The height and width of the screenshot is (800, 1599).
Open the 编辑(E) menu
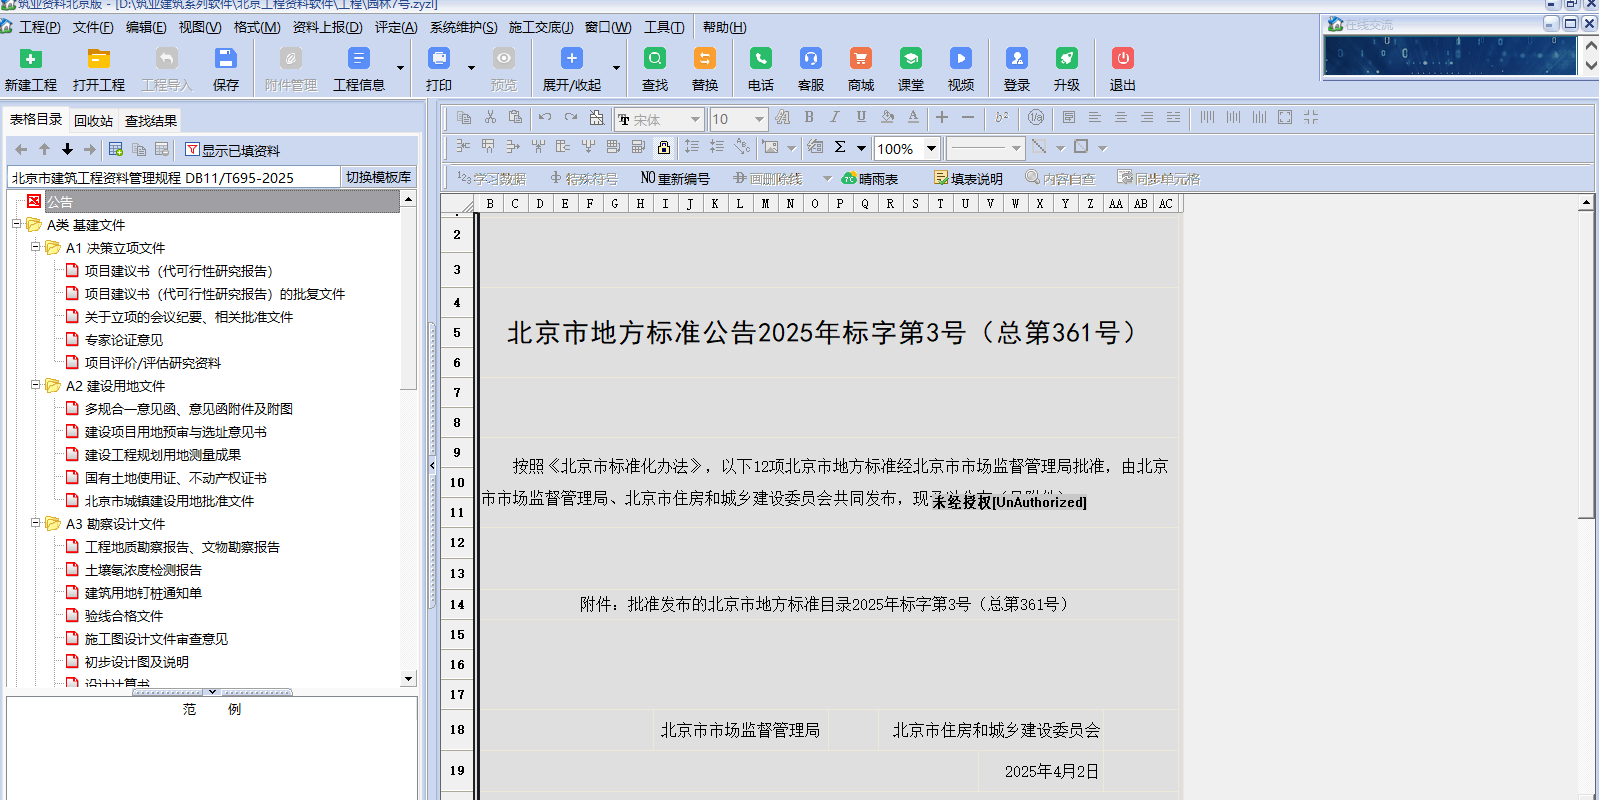(145, 27)
